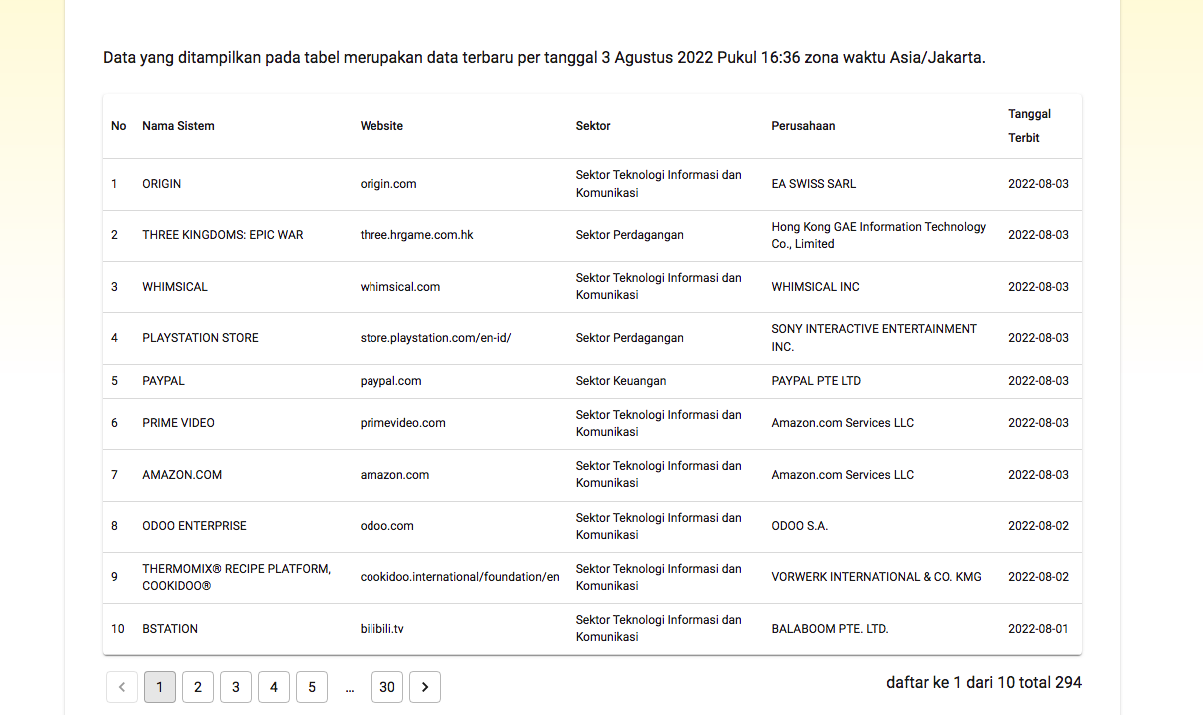Click the sector cell in ORIGIN row
This screenshot has height=715, width=1203.
pos(659,184)
